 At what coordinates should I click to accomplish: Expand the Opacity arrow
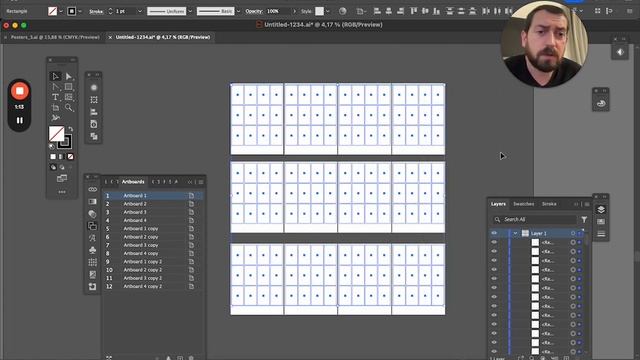[294, 11]
